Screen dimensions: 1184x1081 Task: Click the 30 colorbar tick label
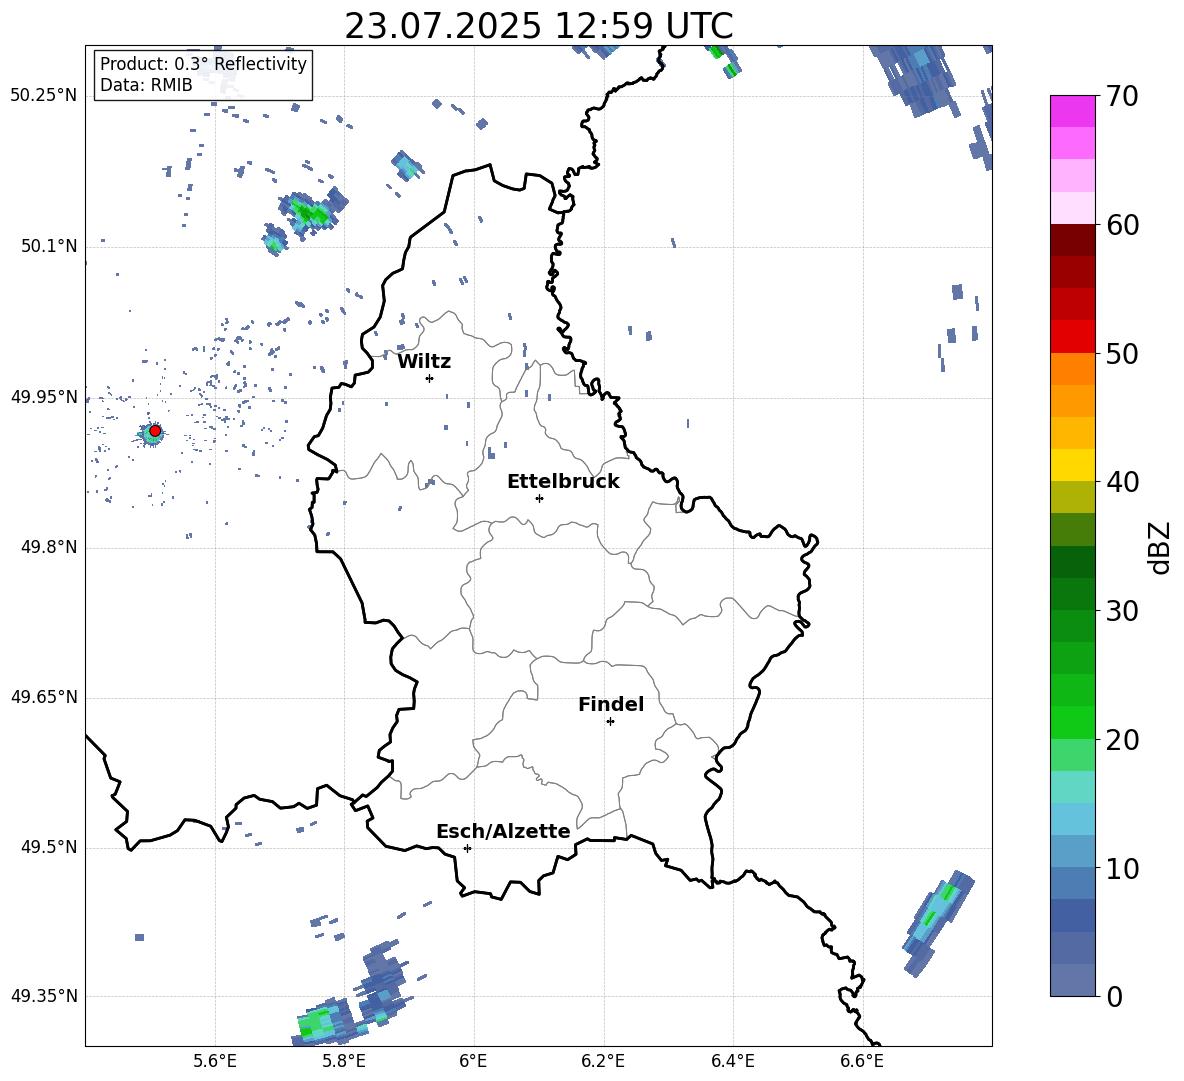pyautogui.click(x=1124, y=611)
